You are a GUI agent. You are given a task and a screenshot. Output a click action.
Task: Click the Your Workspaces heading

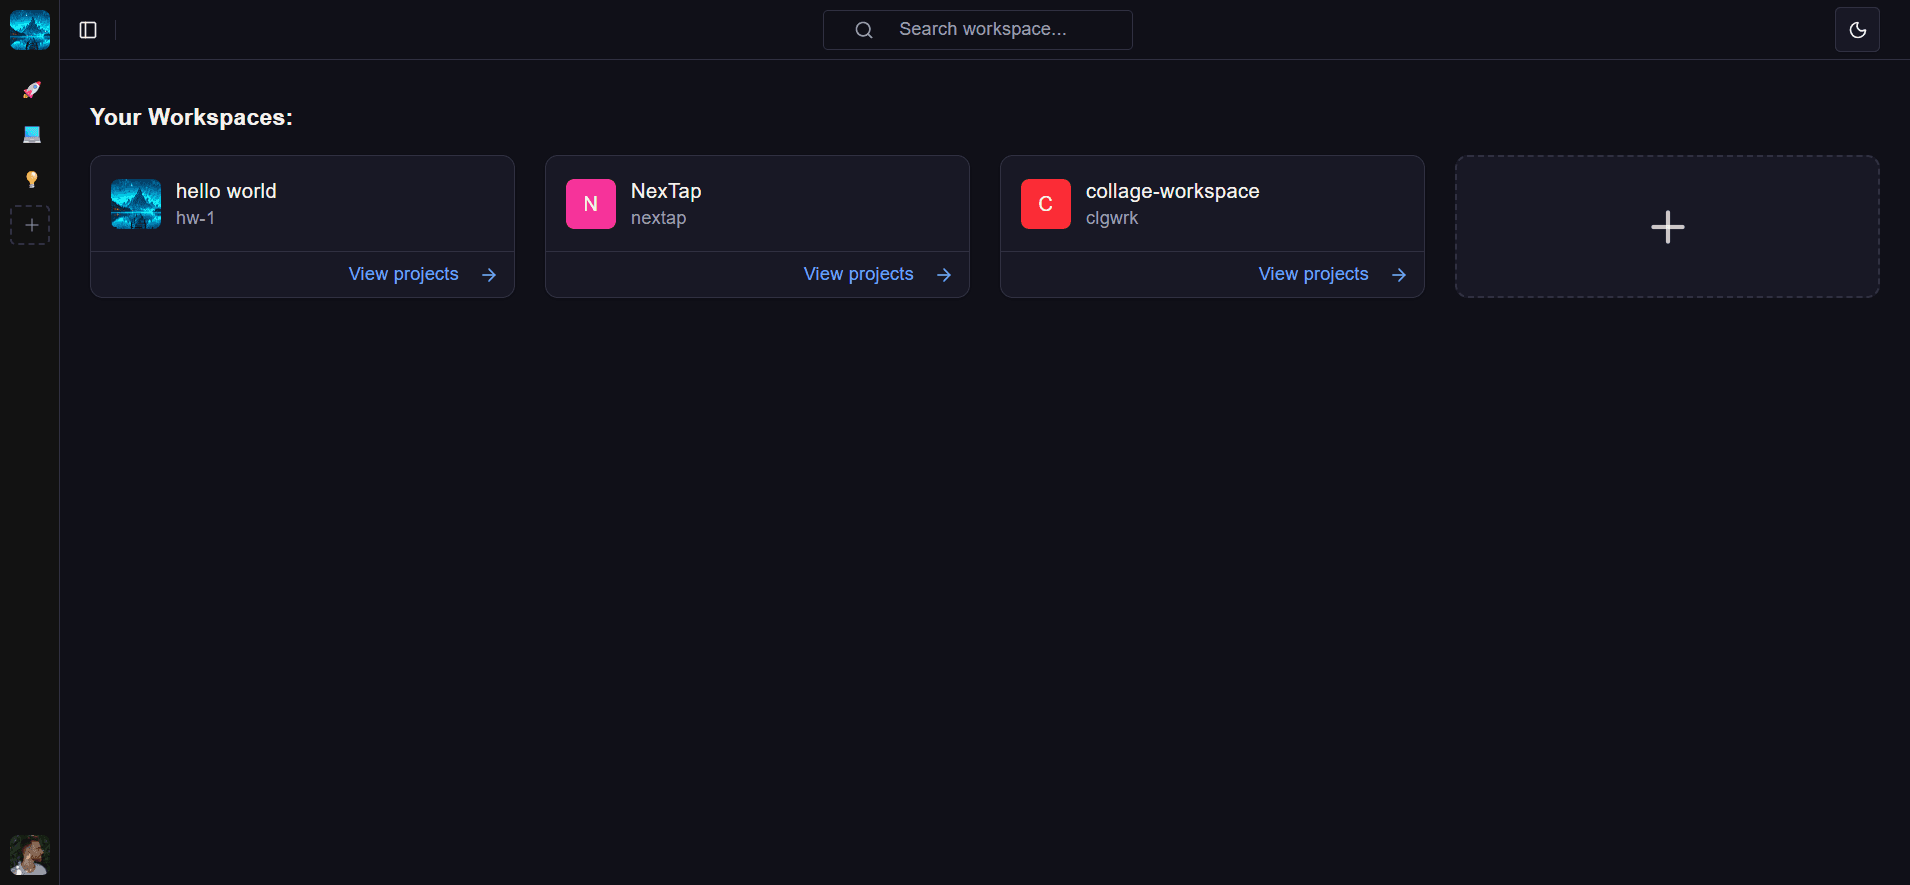coord(191,117)
